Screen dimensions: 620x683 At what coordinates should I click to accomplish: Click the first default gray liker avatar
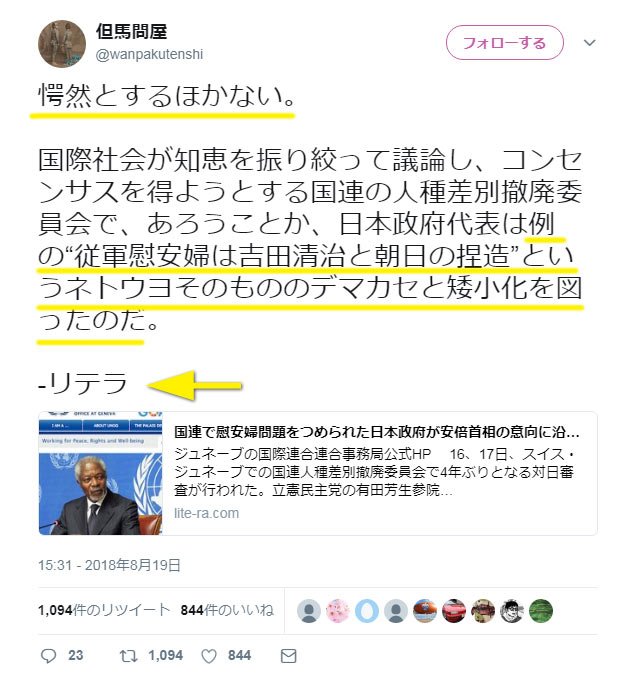click(309, 611)
